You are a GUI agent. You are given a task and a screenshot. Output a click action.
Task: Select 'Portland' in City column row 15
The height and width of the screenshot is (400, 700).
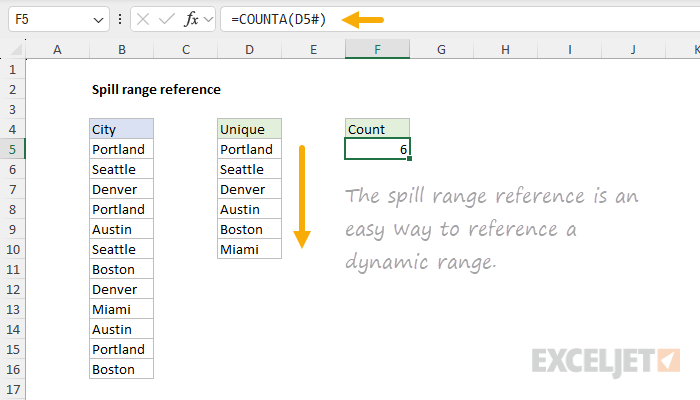121,349
